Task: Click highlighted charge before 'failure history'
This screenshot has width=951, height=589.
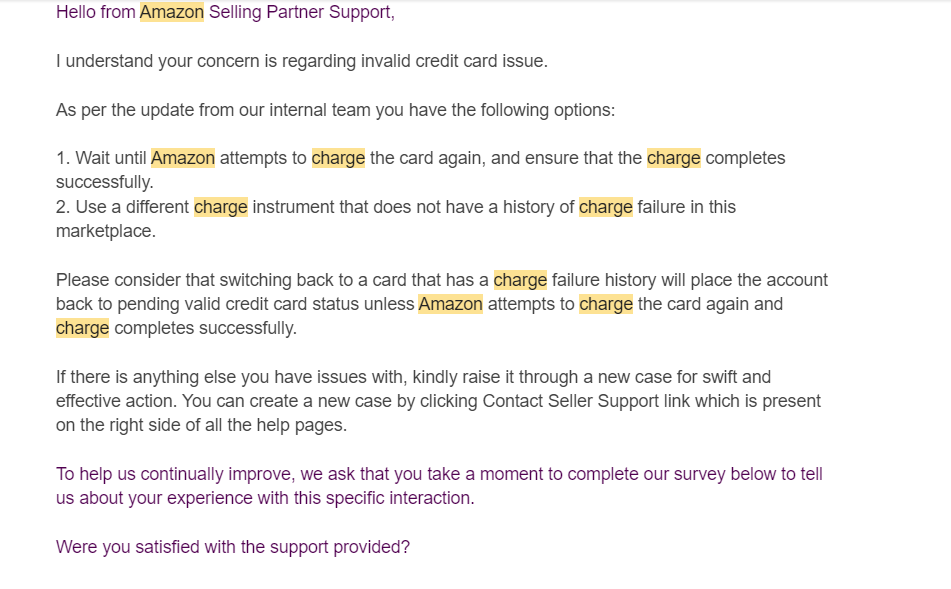Action: pyautogui.click(x=520, y=280)
